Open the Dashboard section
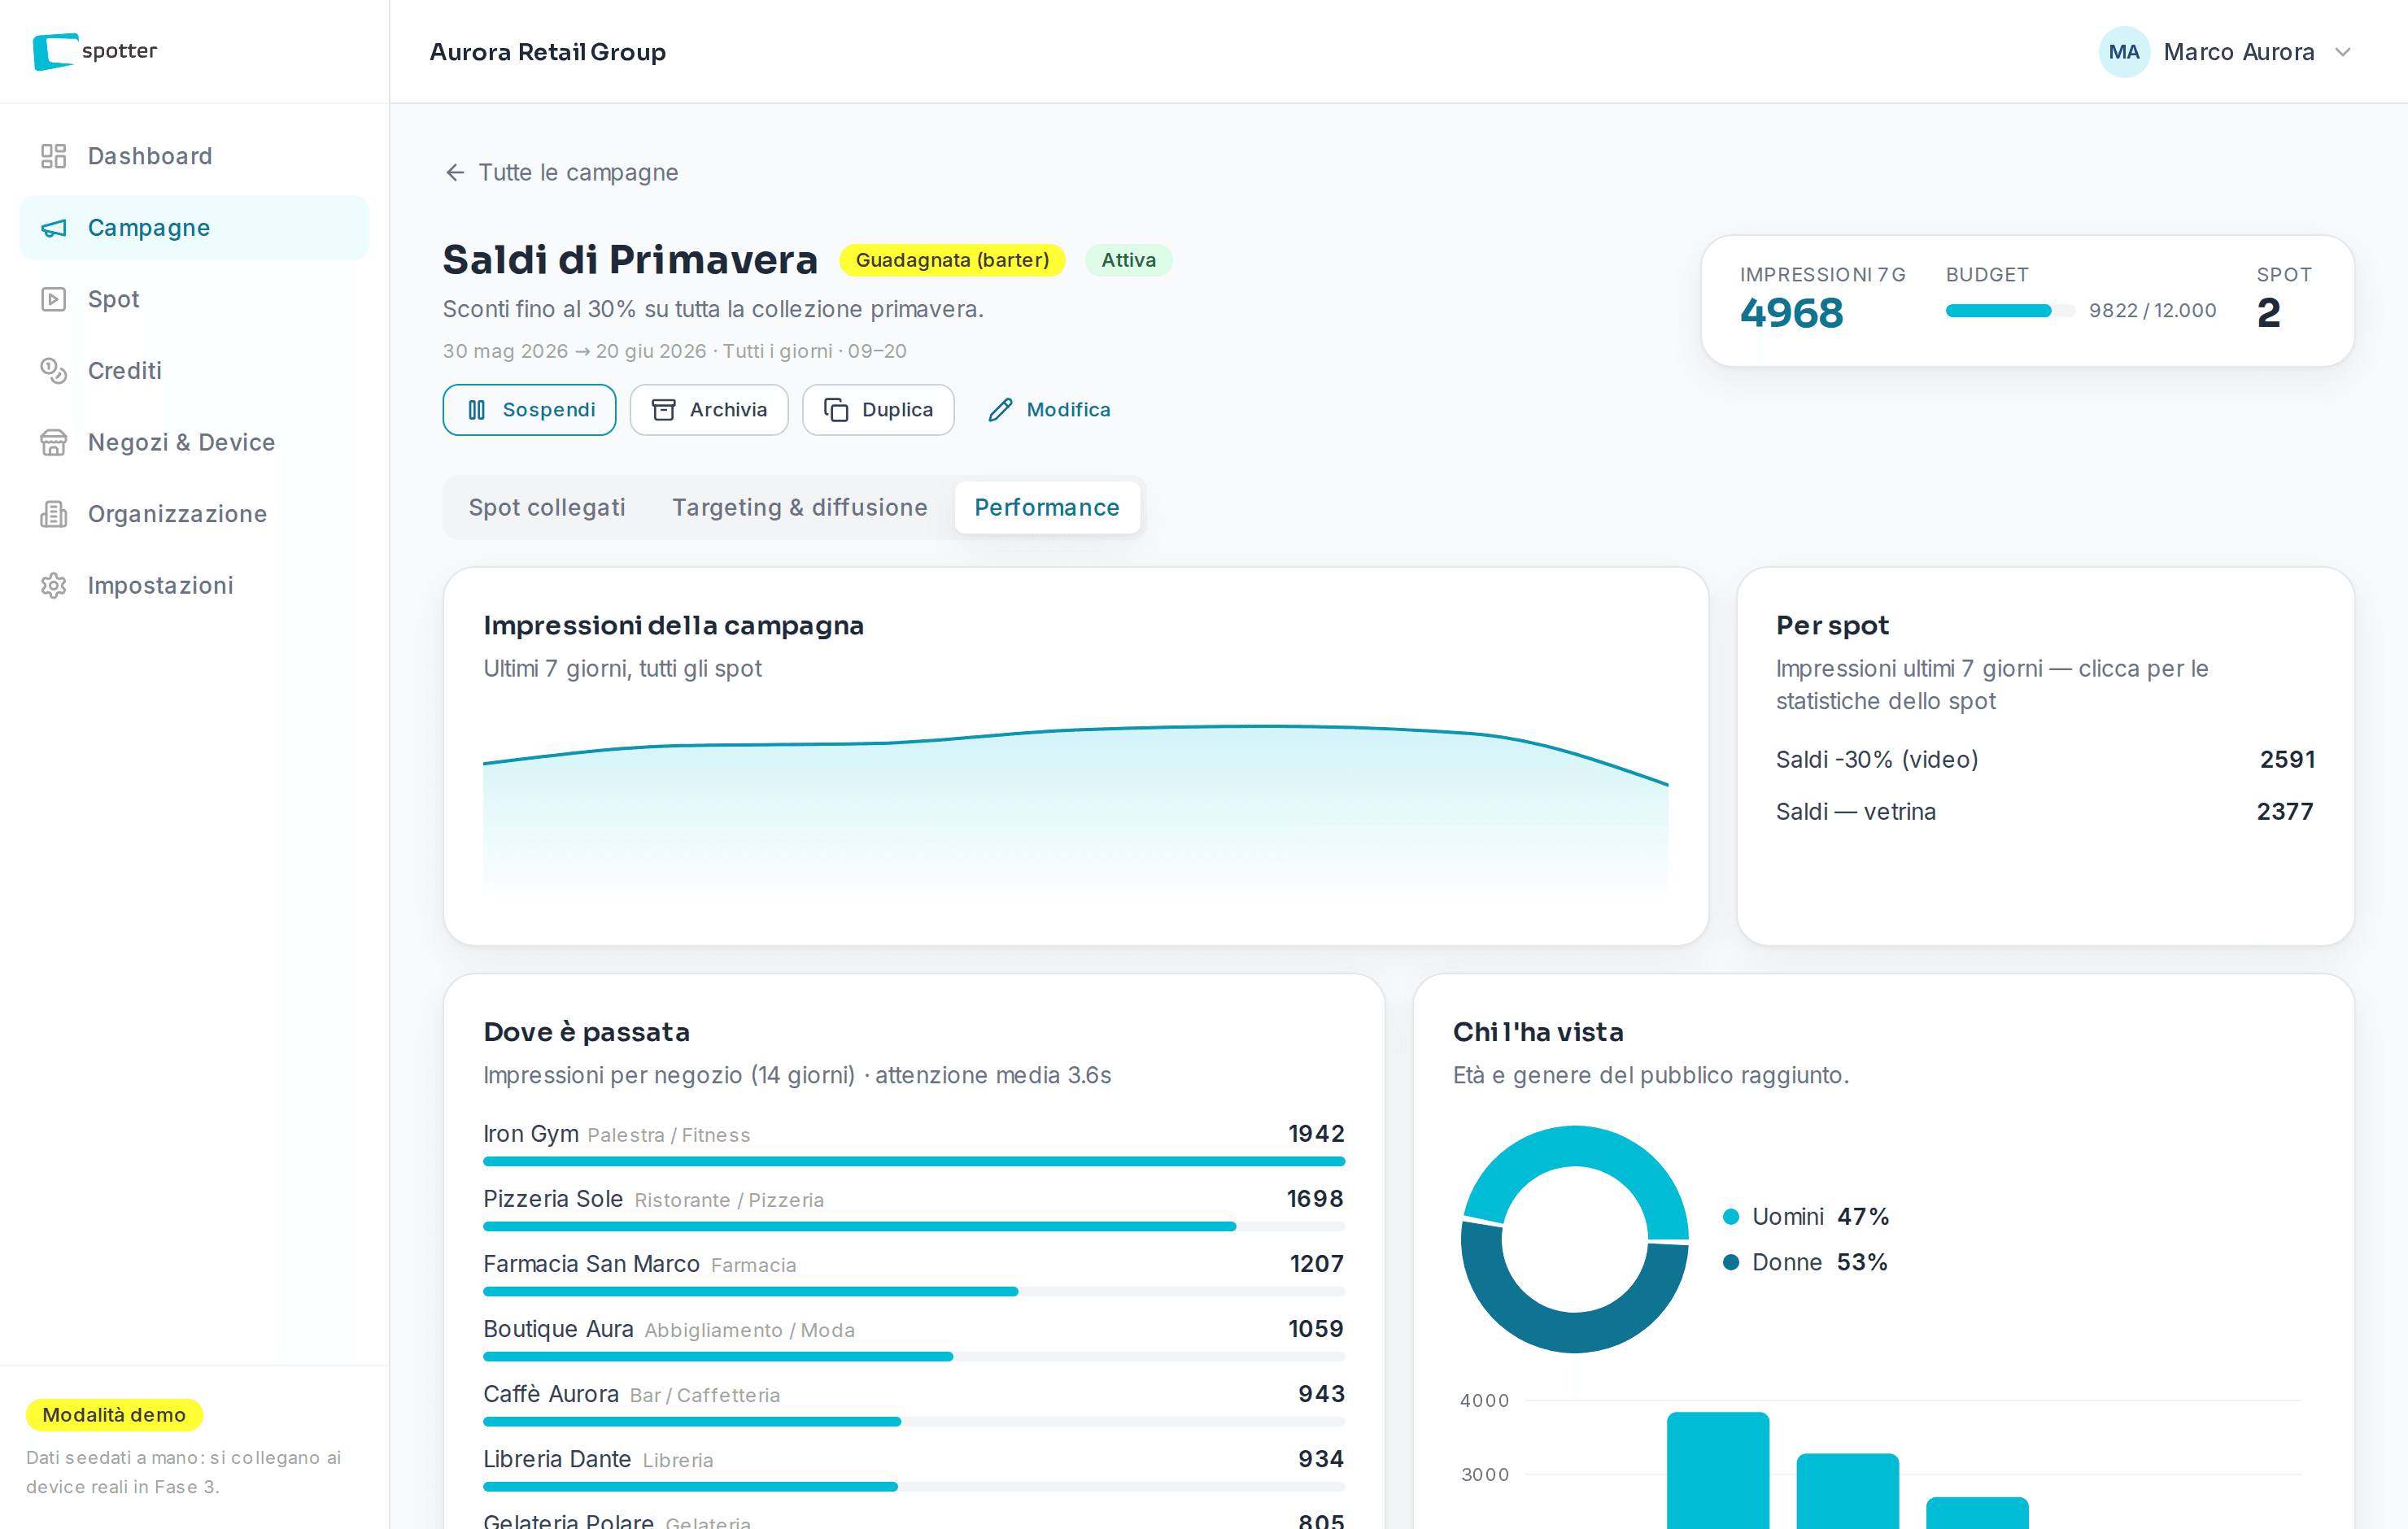The image size is (2408, 1529). (x=194, y=156)
